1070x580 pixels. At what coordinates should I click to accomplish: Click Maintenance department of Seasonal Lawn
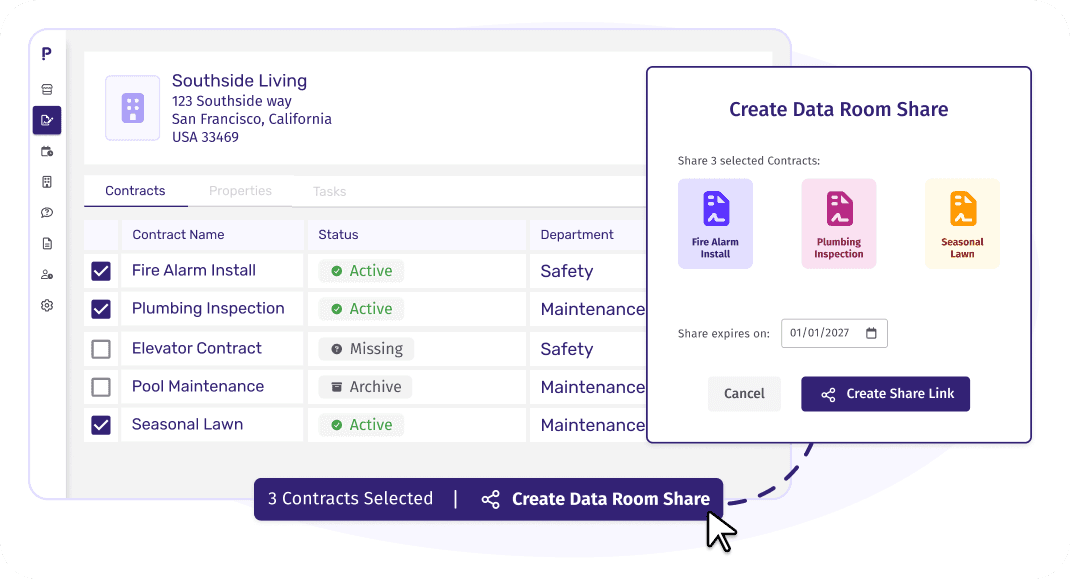click(592, 425)
